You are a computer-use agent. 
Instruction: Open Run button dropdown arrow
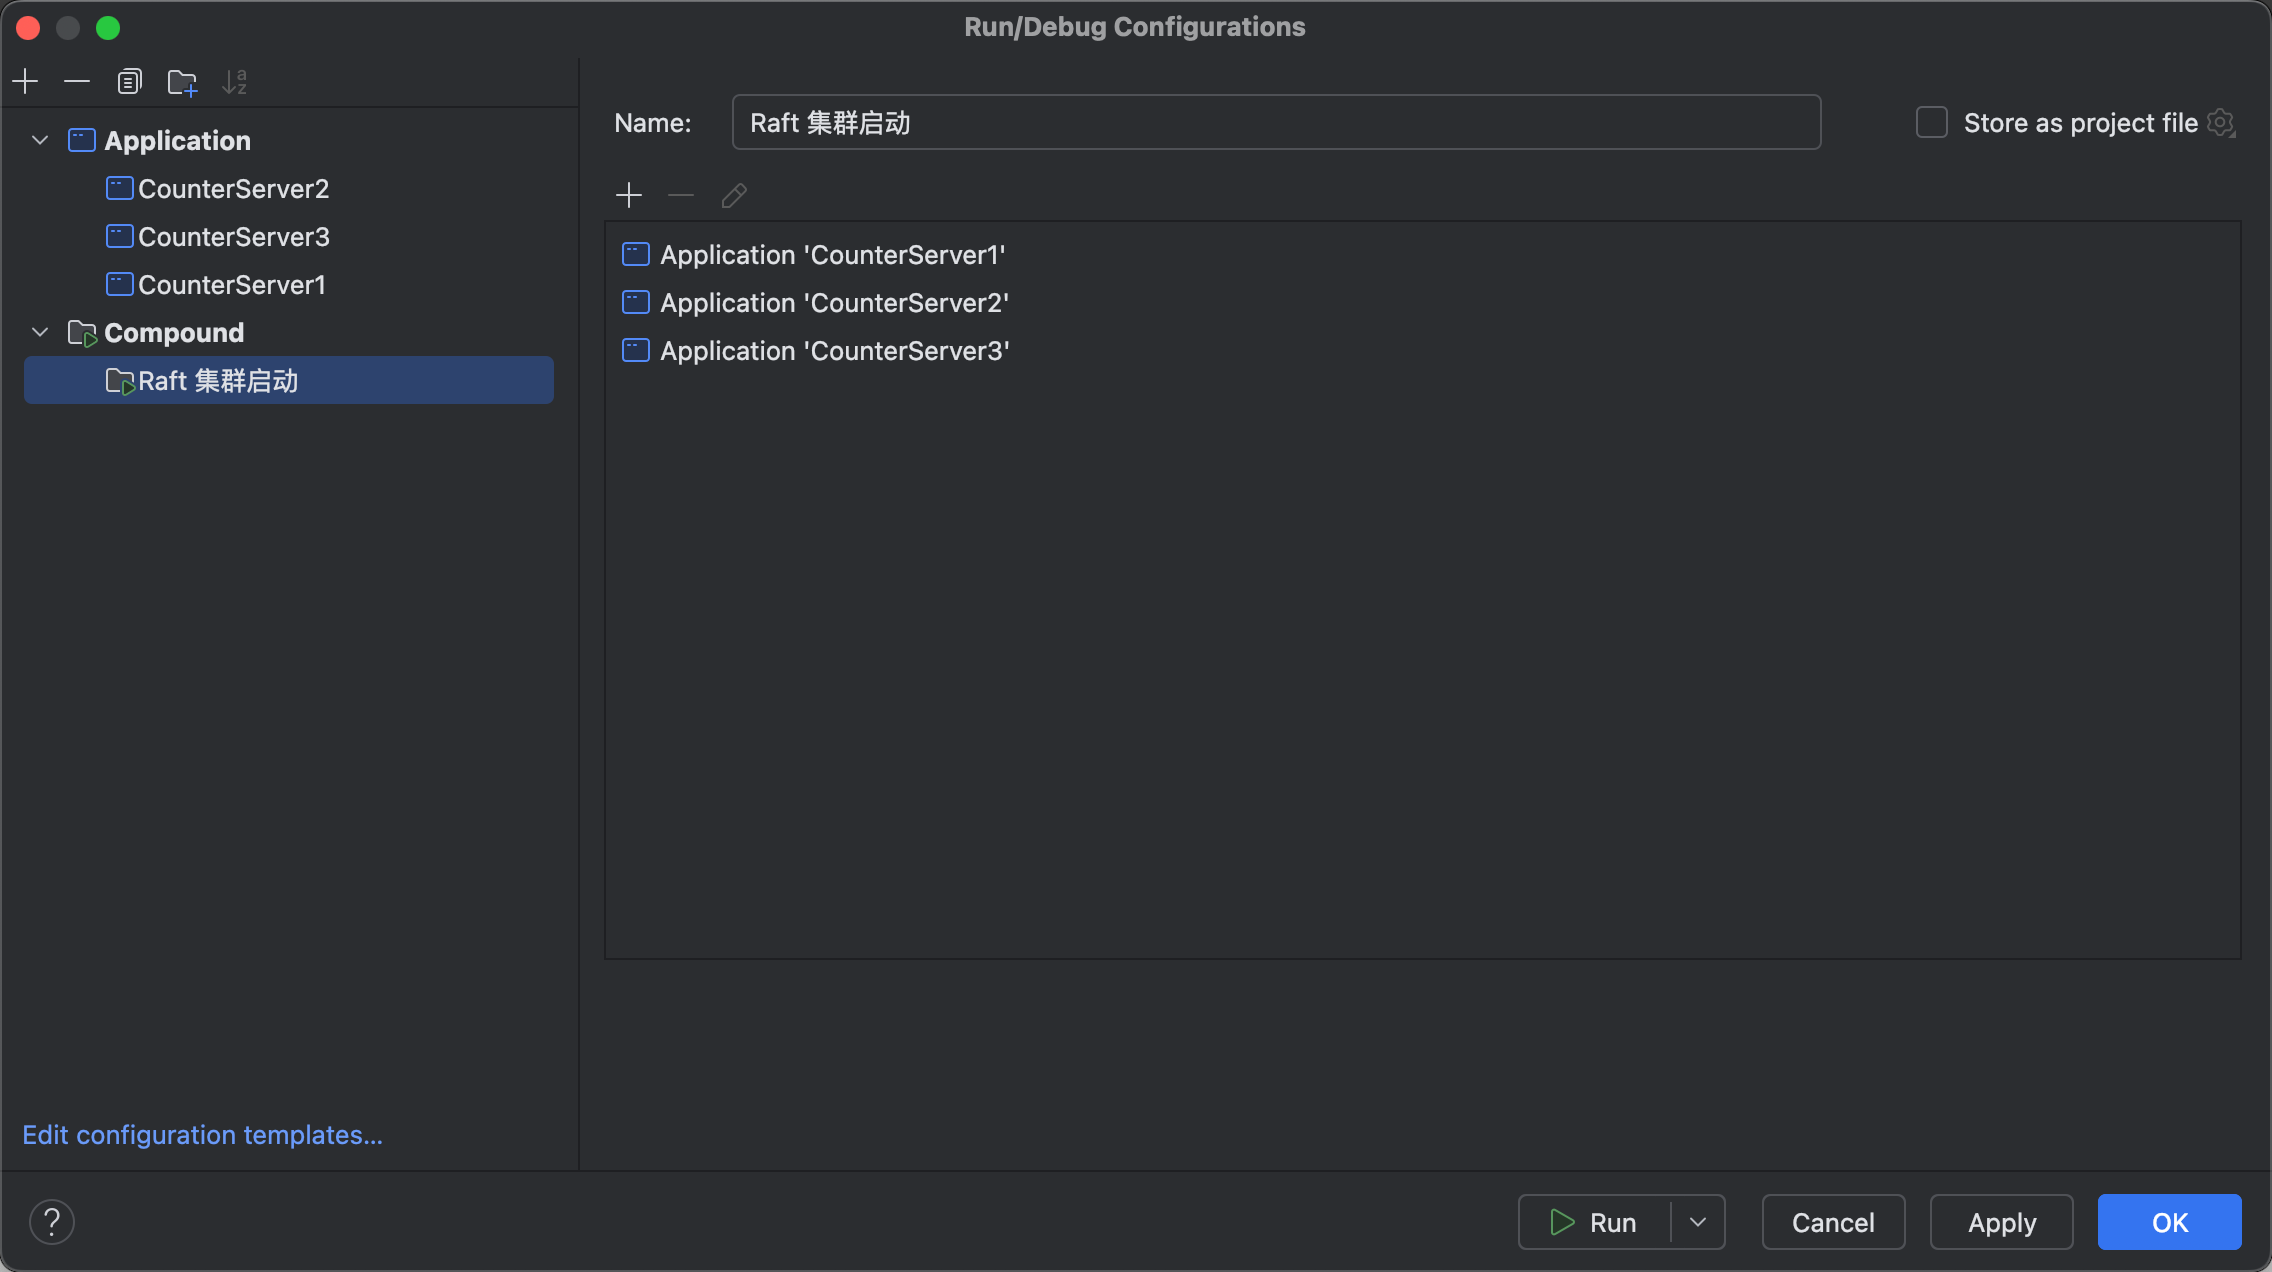tap(1698, 1222)
